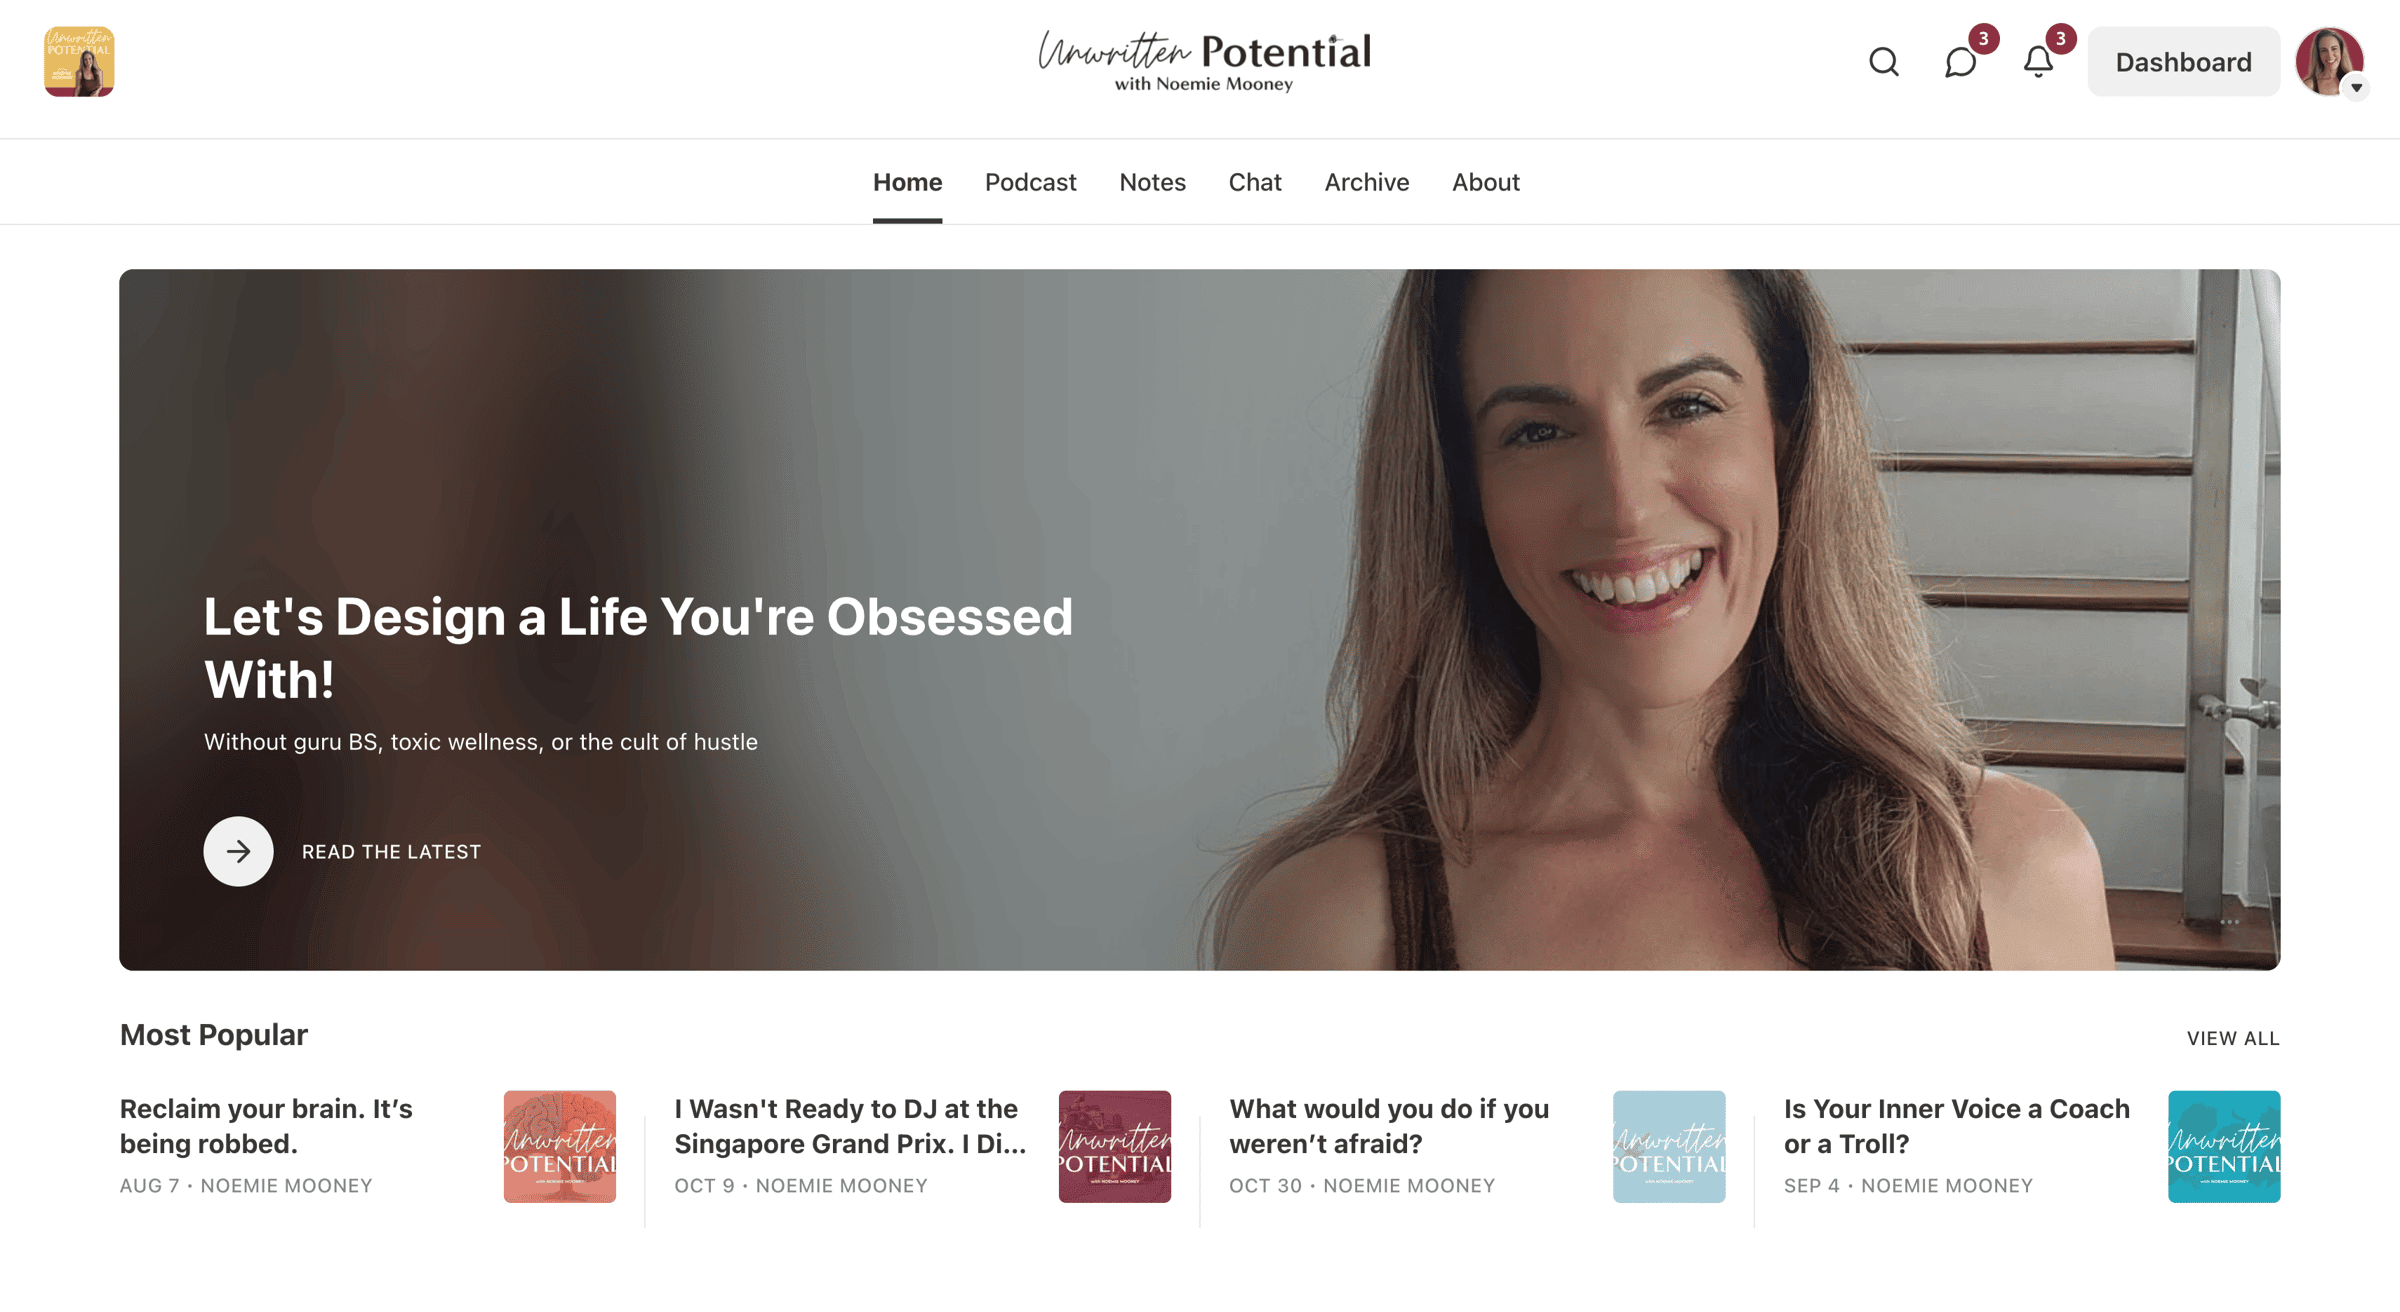Viewport: 2400px width, 1312px height.
Task: Switch to the Notes tab
Action: (x=1152, y=182)
